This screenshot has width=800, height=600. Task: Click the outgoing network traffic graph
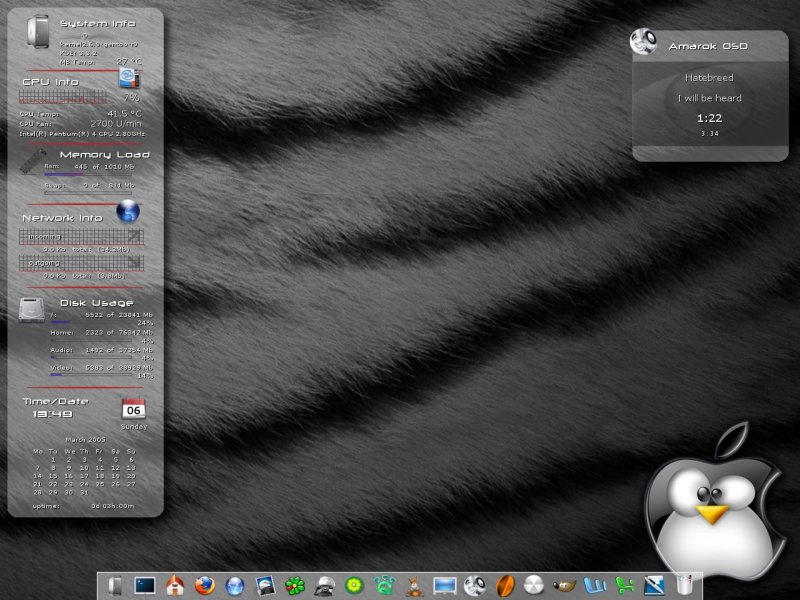81,263
